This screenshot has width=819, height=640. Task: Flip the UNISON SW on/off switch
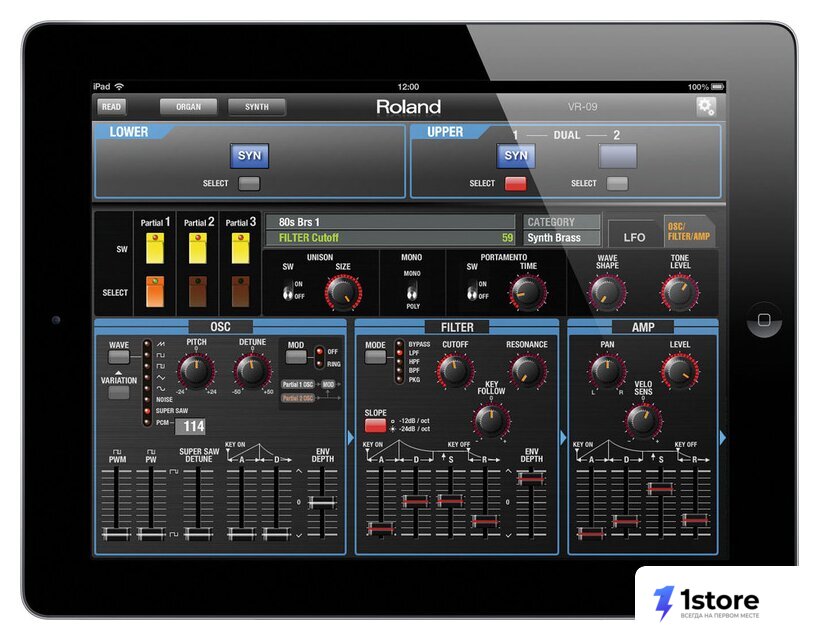pos(288,290)
